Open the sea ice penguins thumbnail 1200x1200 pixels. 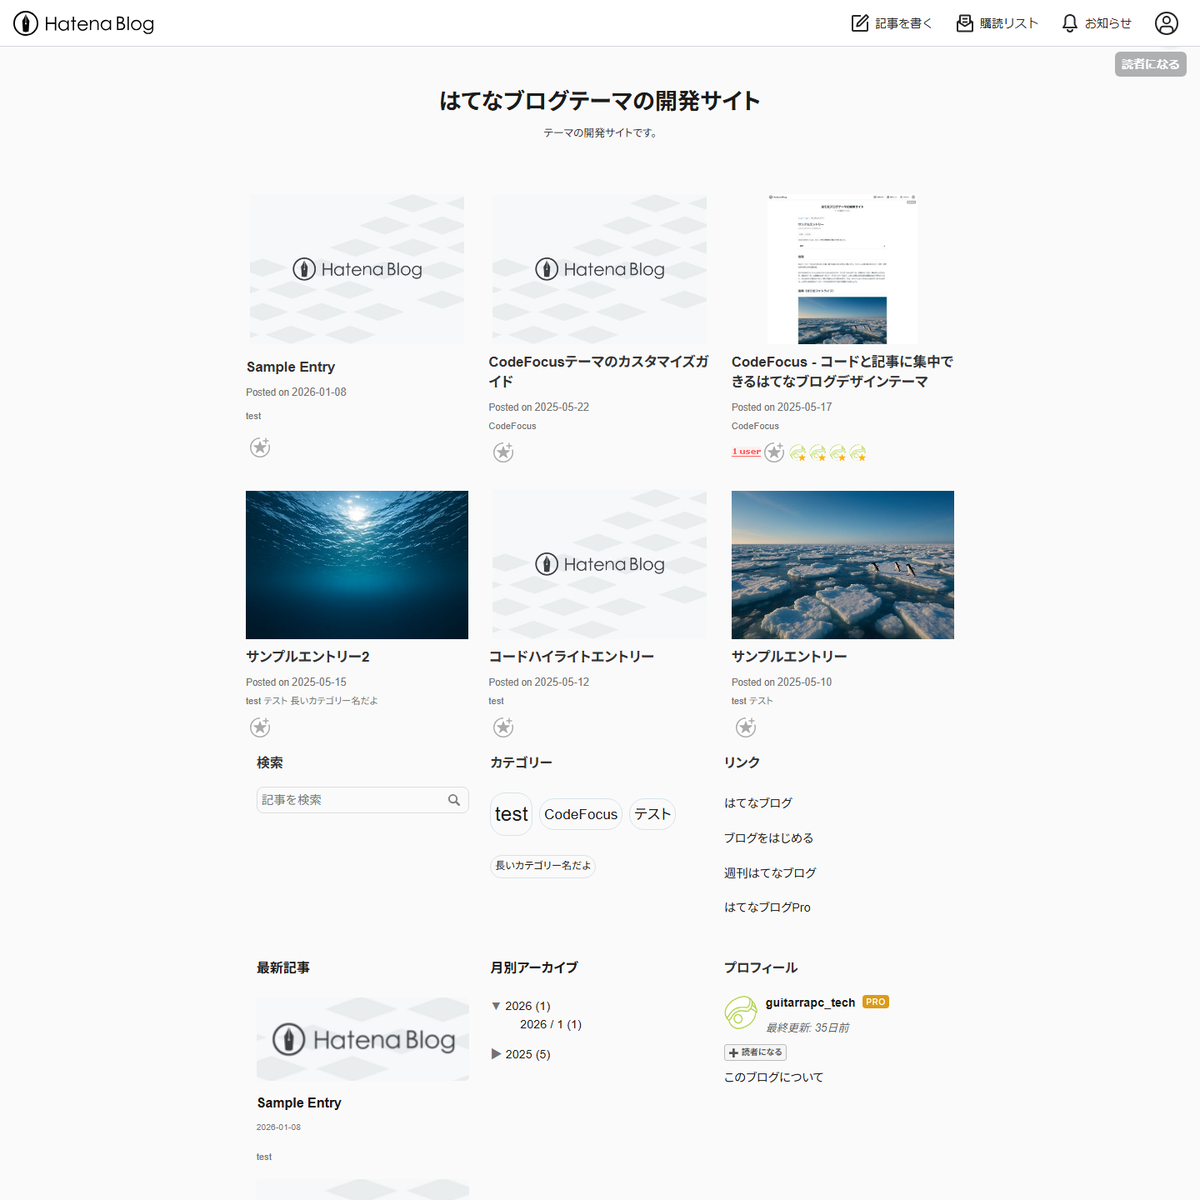[843, 565]
